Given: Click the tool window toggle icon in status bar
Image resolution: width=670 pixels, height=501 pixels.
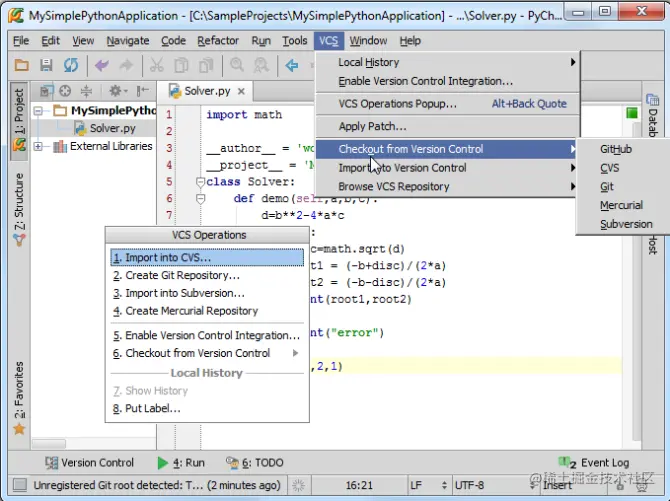Looking at the screenshot, I should pyautogui.click(x=19, y=485).
